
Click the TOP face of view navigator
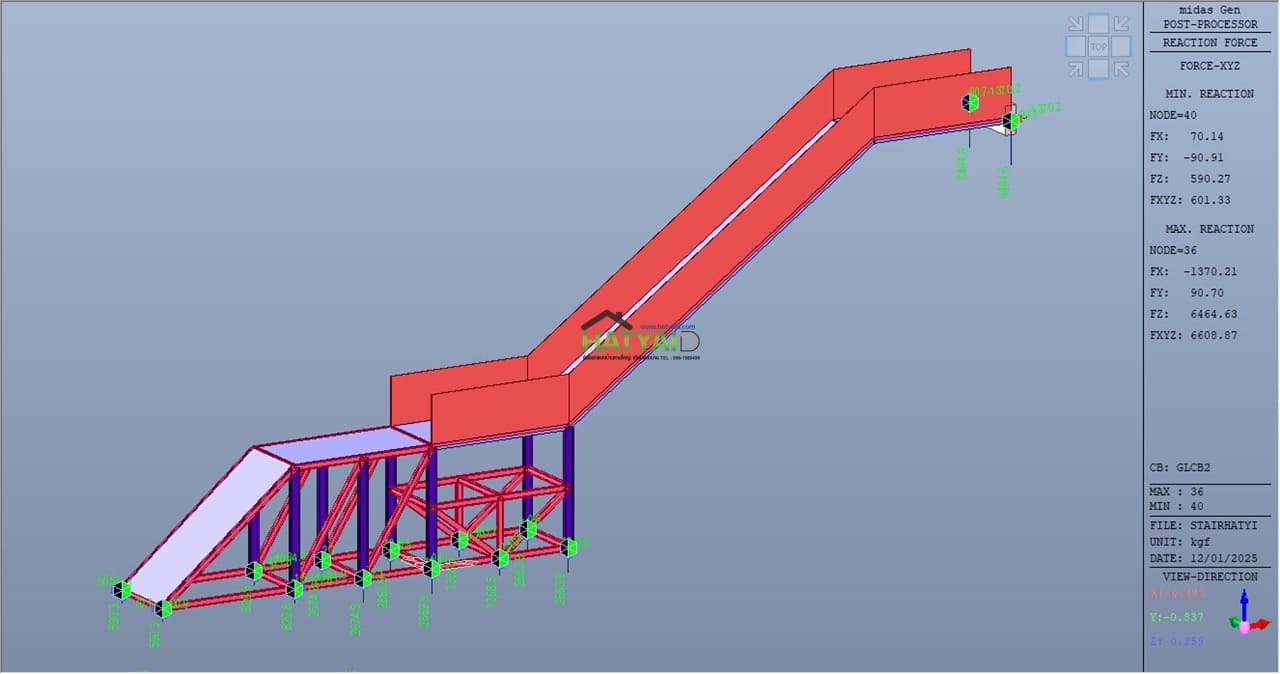[x=1098, y=46]
